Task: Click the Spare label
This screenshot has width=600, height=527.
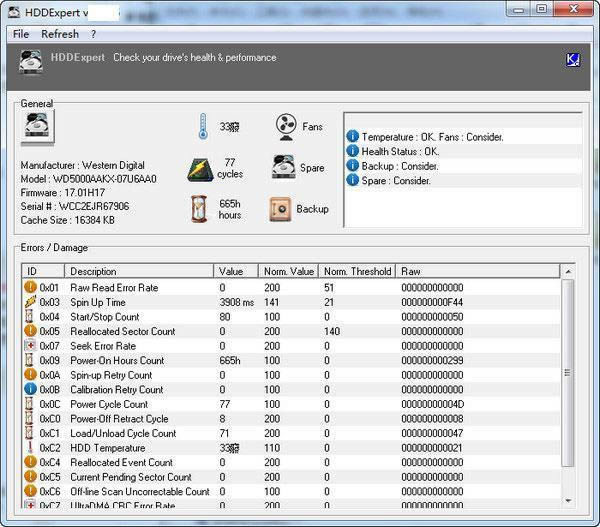Action: coord(312,168)
